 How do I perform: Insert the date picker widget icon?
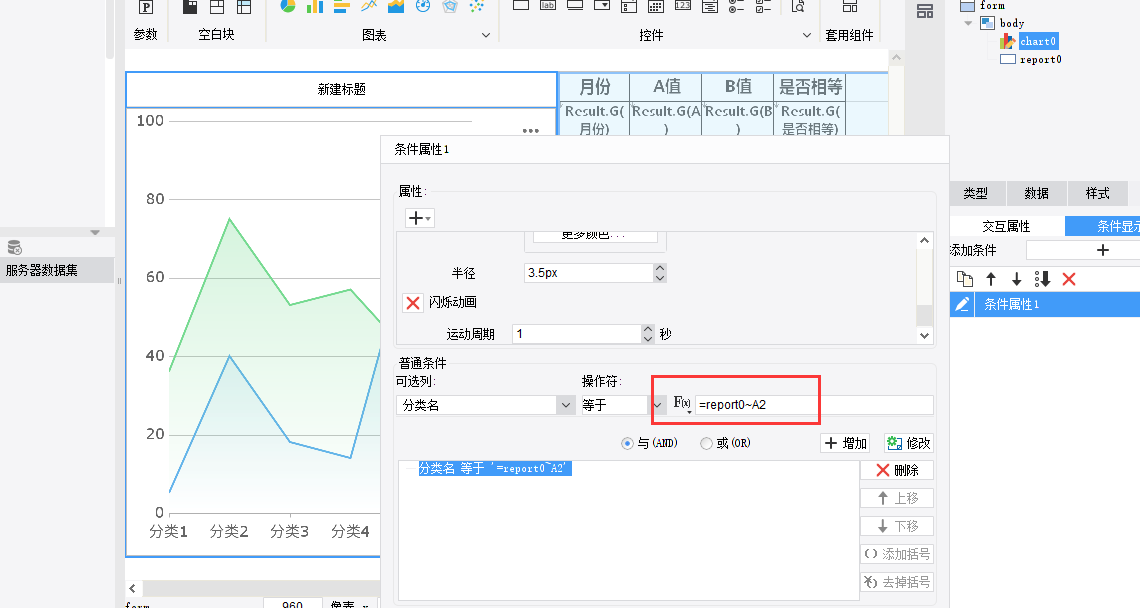[x=656, y=7]
